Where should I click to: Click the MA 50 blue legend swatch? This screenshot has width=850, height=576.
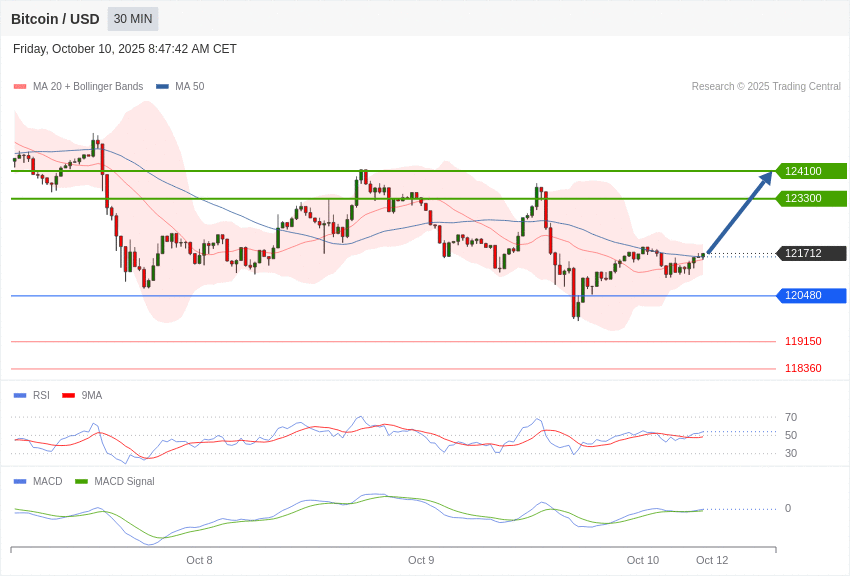(x=162, y=87)
